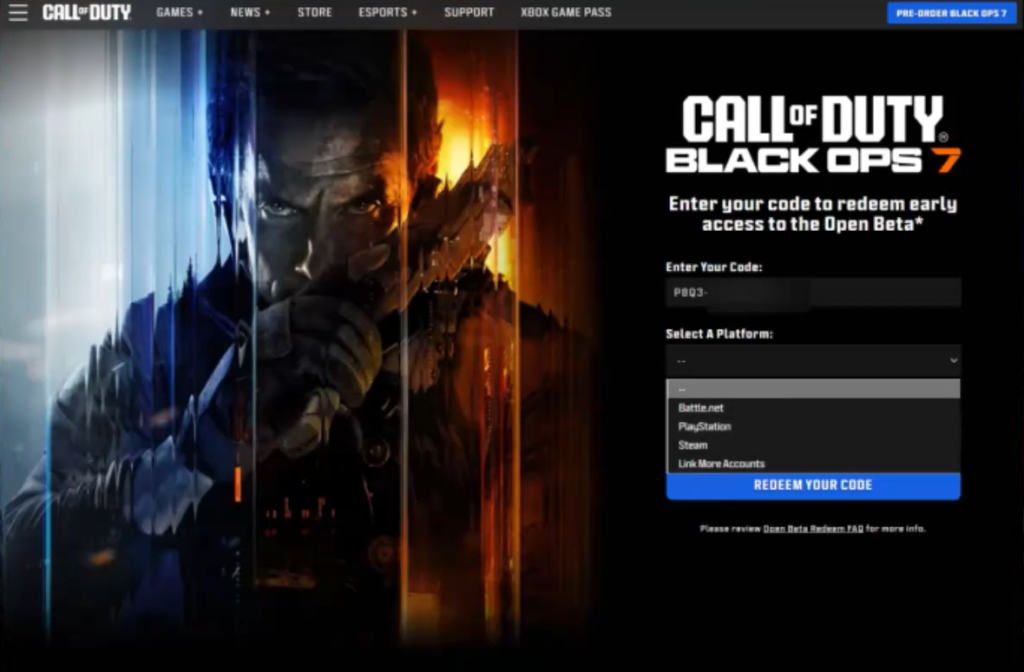Focus the Enter Your Code field
1024x672 pixels.
[x=813, y=293]
